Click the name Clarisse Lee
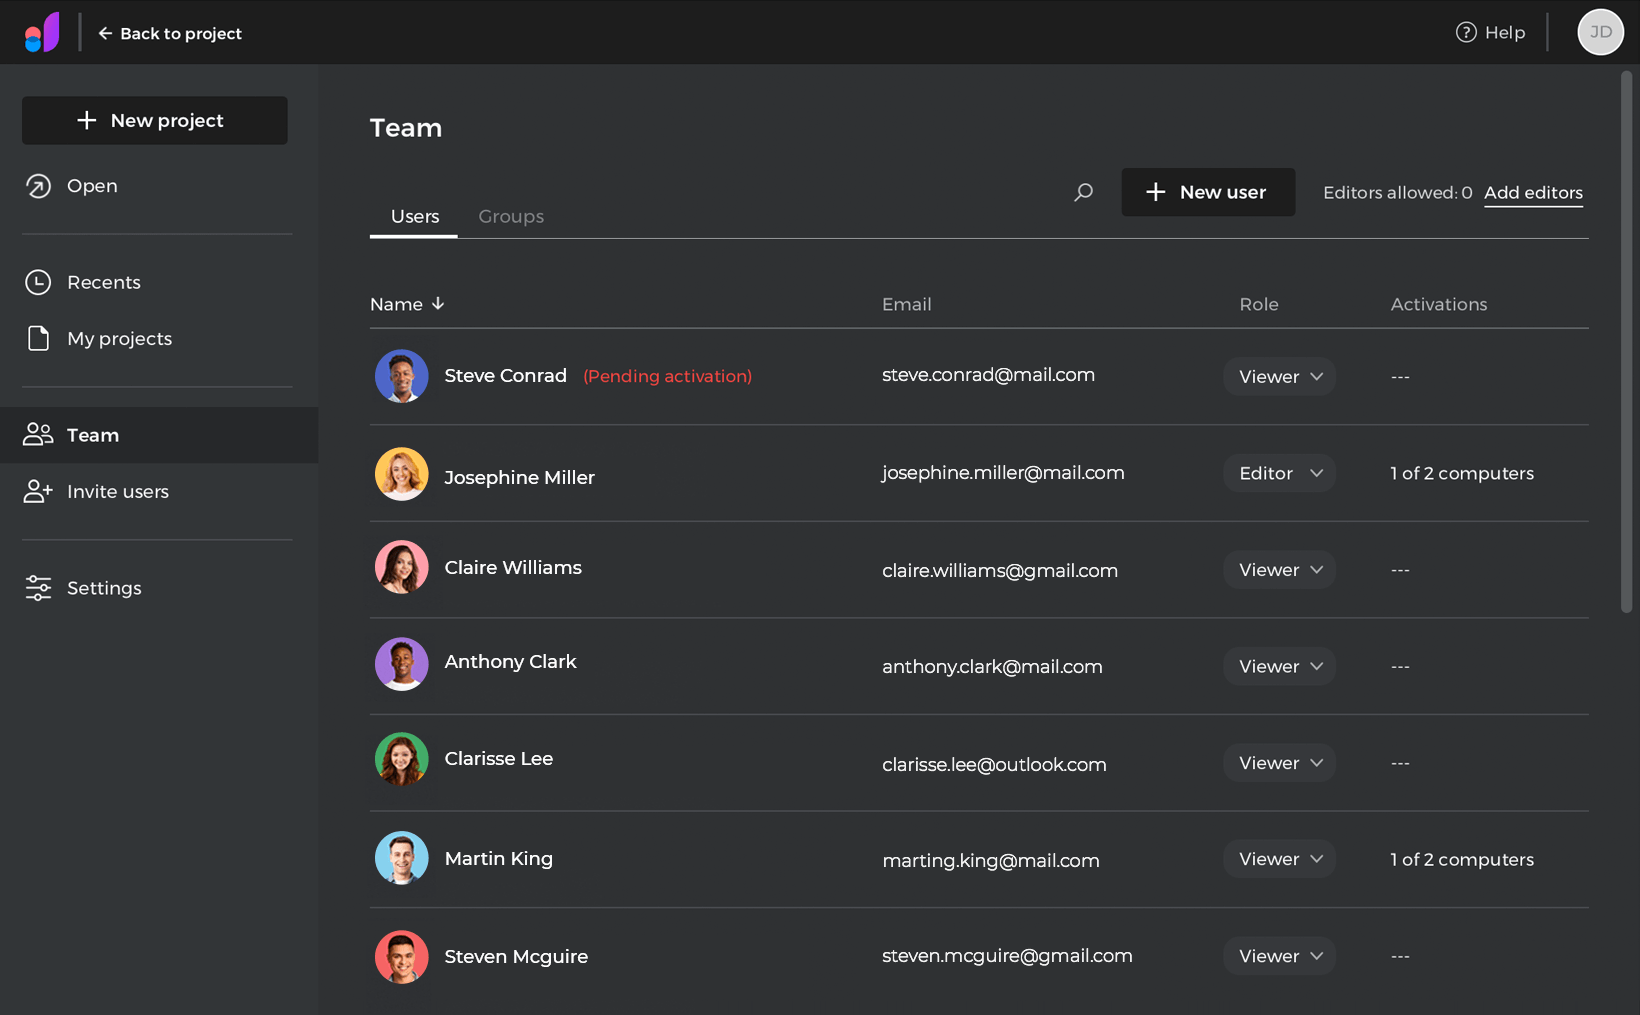This screenshot has height=1015, width=1640. pyautogui.click(x=498, y=758)
